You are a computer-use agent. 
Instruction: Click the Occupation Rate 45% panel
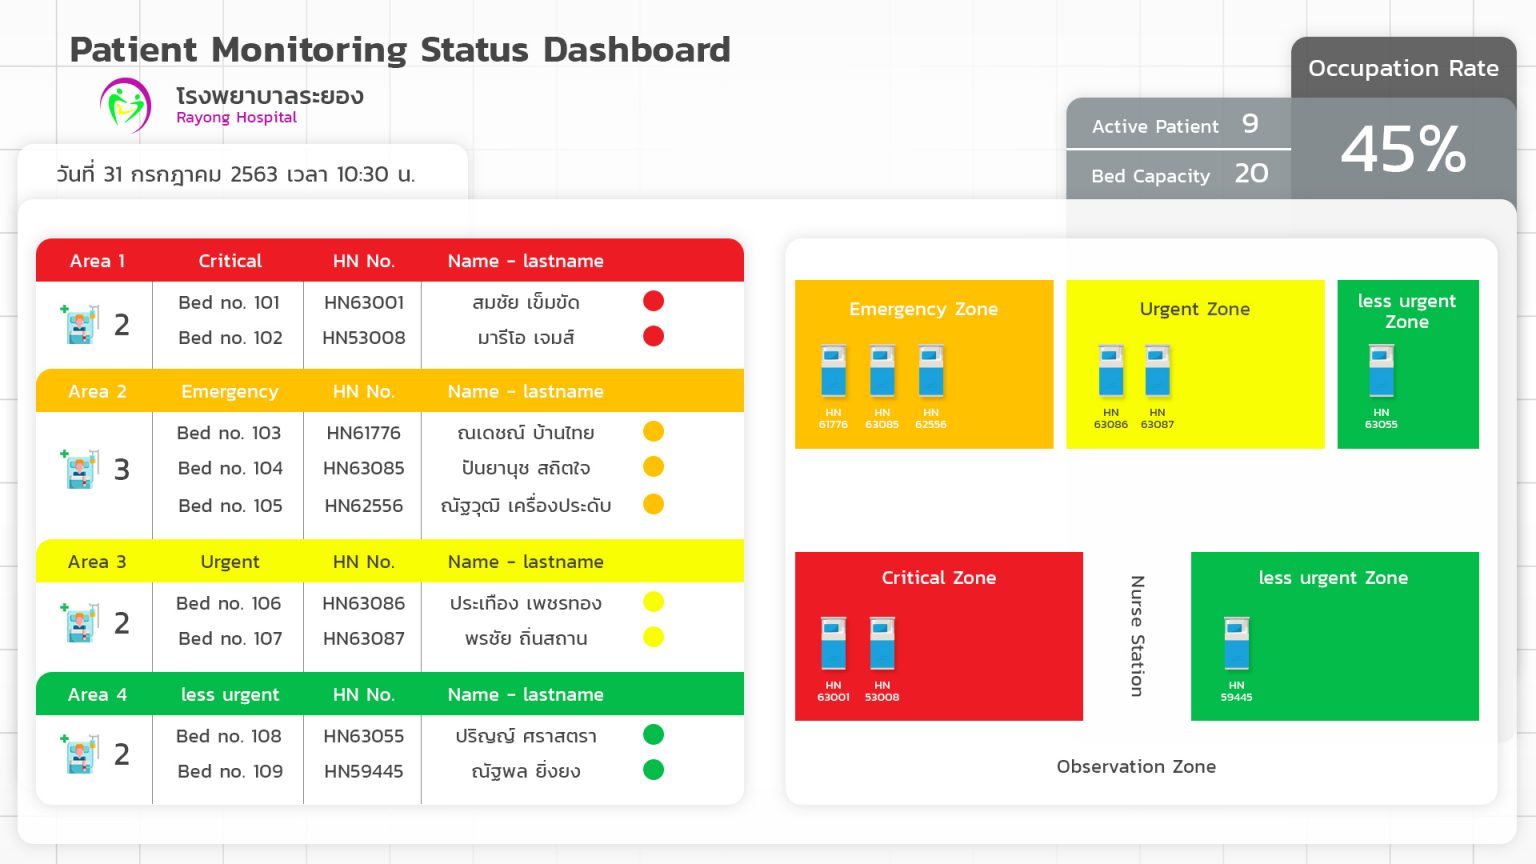pyautogui.click(x=1403, y=149)
